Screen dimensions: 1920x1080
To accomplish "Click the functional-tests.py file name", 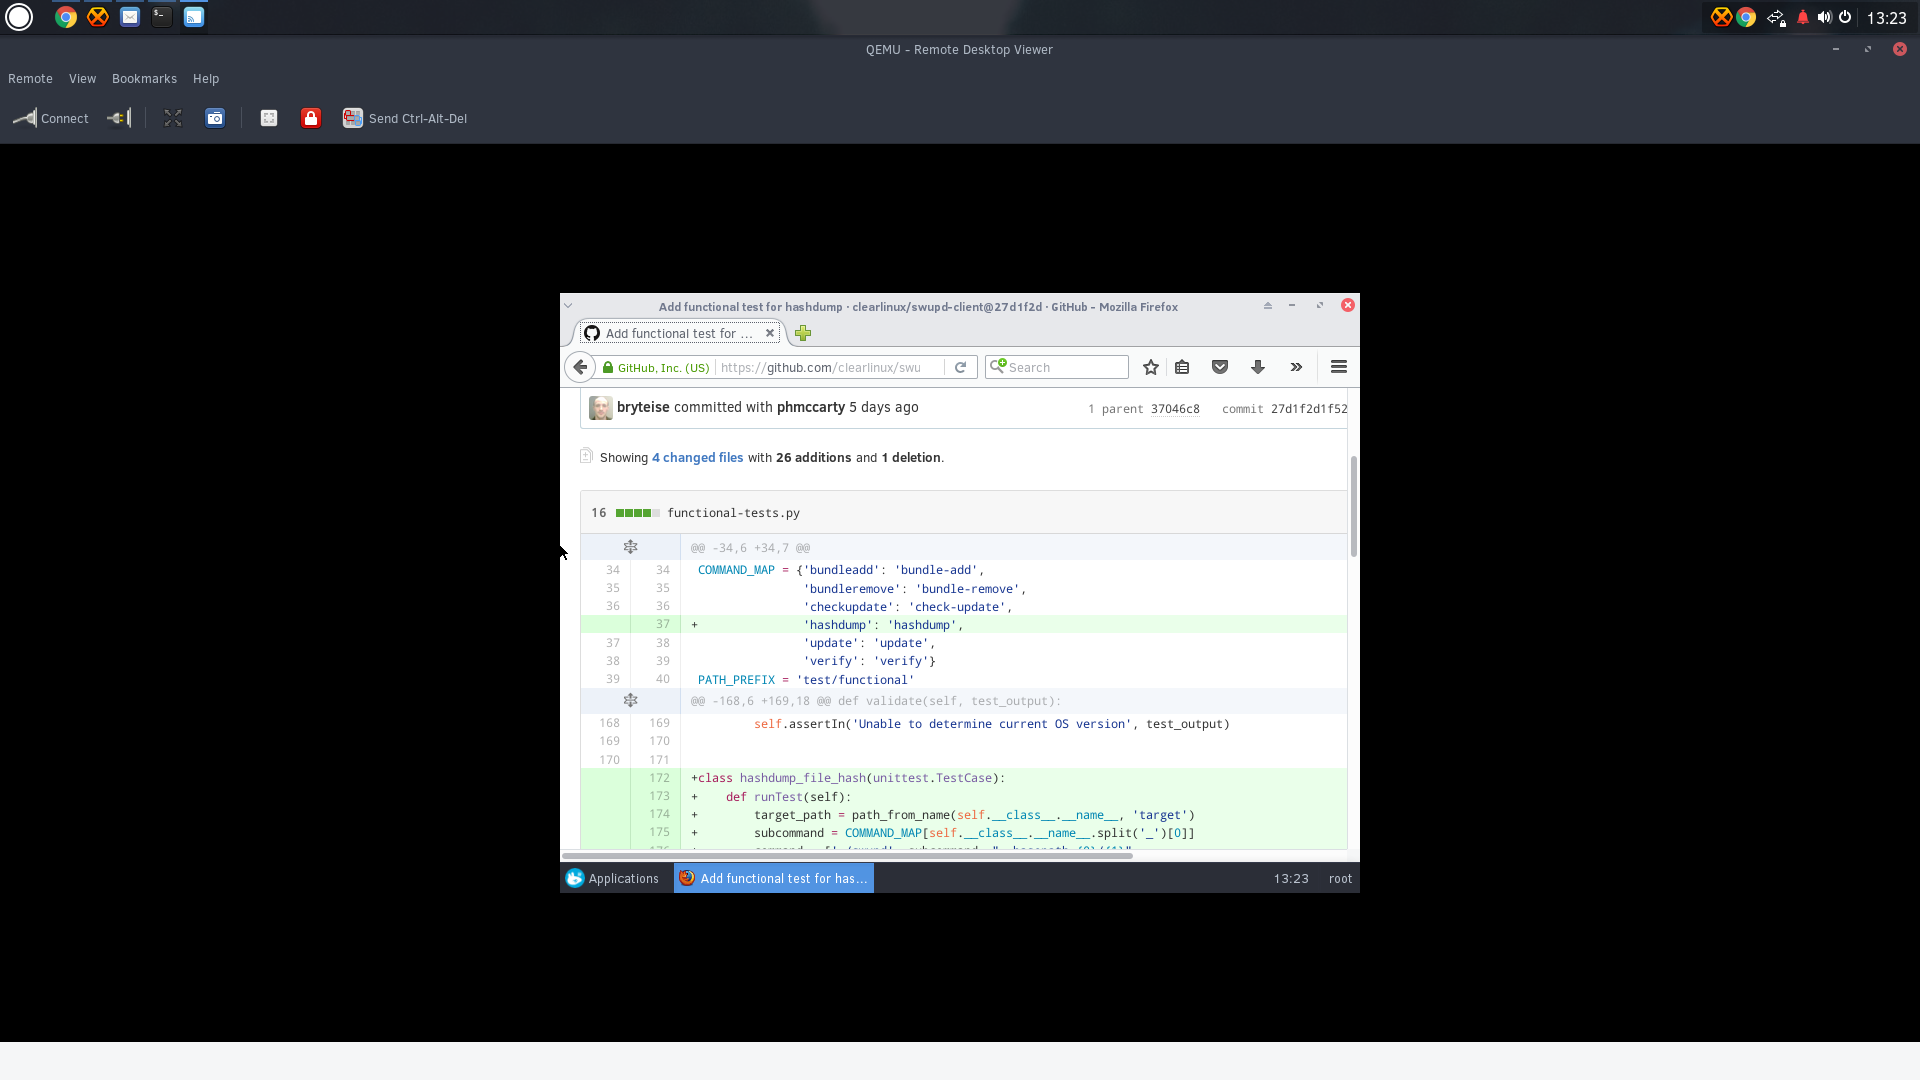I will 734,513.
